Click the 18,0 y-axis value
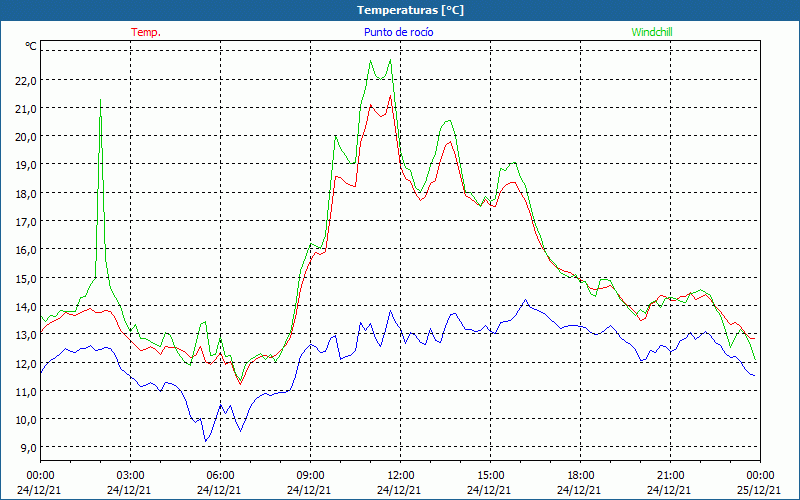This screenshot has width=800, height=500. tap(27, 193)
